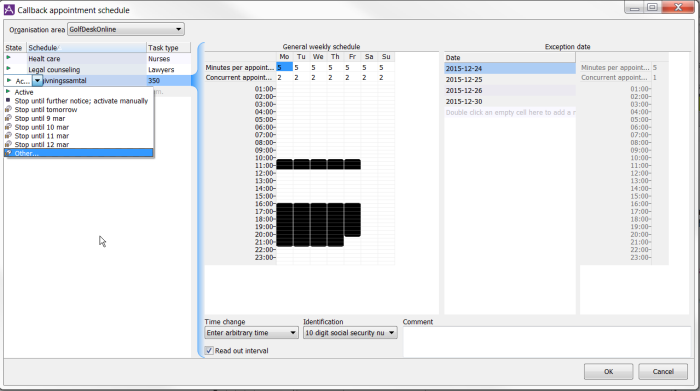Expand the Time change combo box

pos(251,333)
